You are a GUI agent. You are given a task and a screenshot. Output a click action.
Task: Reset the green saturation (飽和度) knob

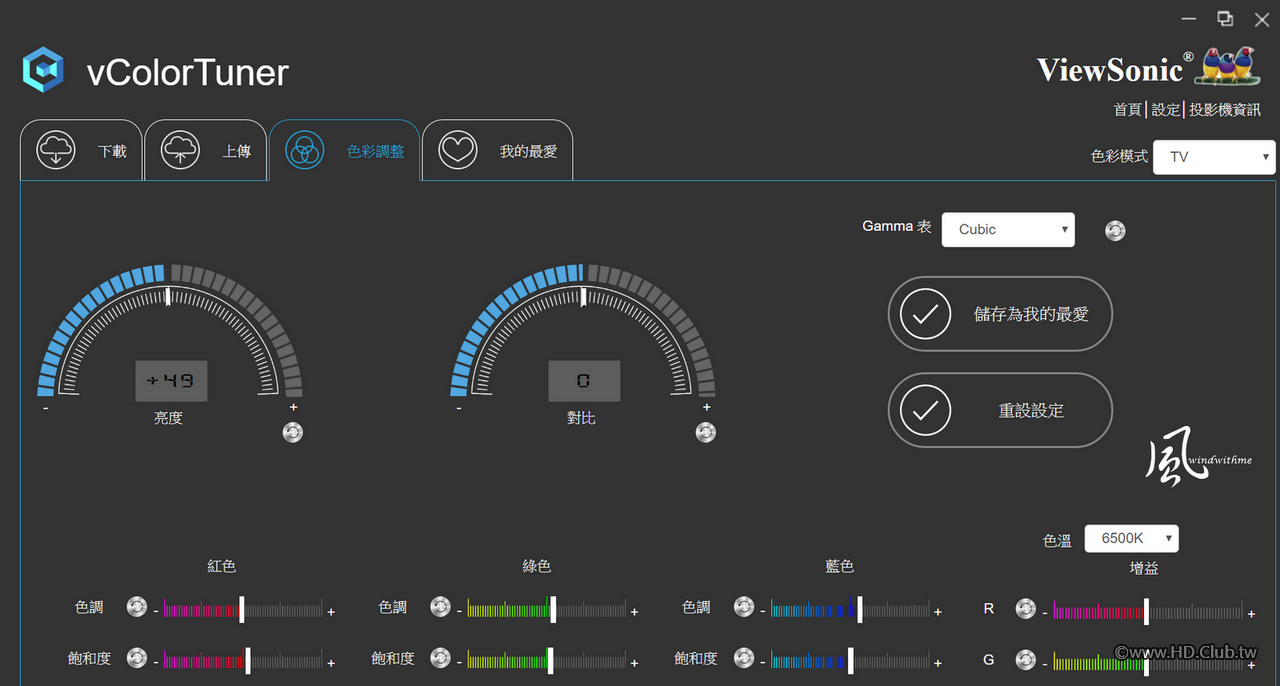(440, 657)
